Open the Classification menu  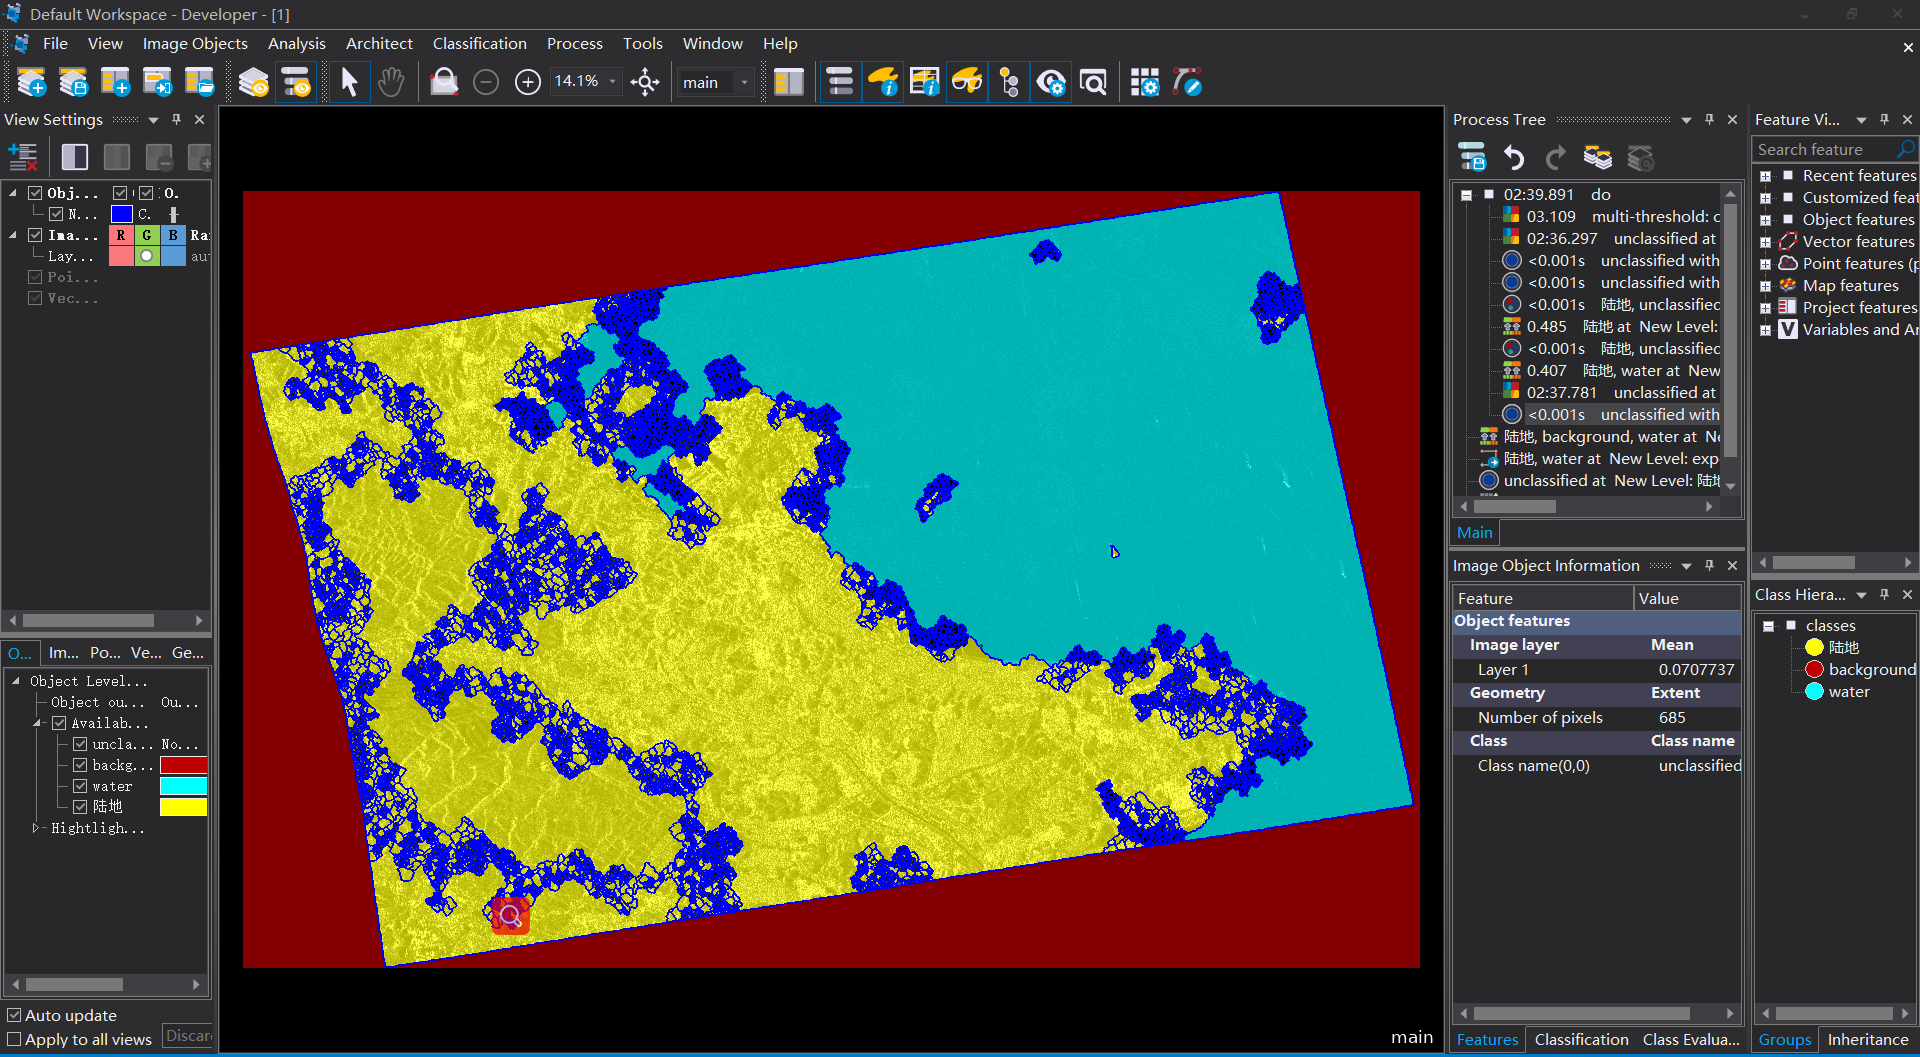click(479, 44)
